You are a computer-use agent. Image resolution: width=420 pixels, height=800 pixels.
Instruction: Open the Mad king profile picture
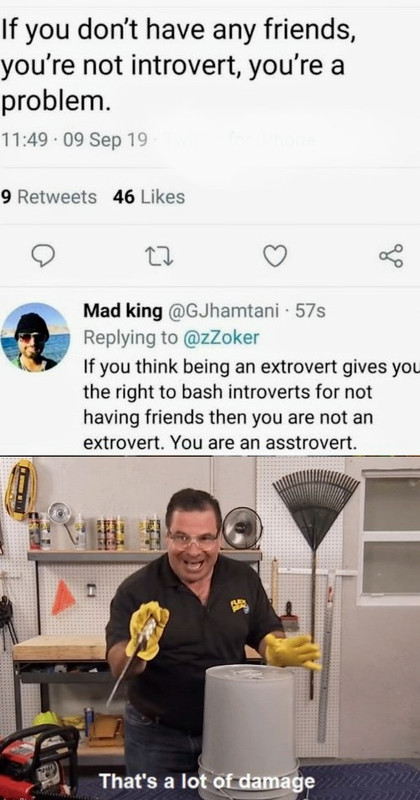point(35,337)
